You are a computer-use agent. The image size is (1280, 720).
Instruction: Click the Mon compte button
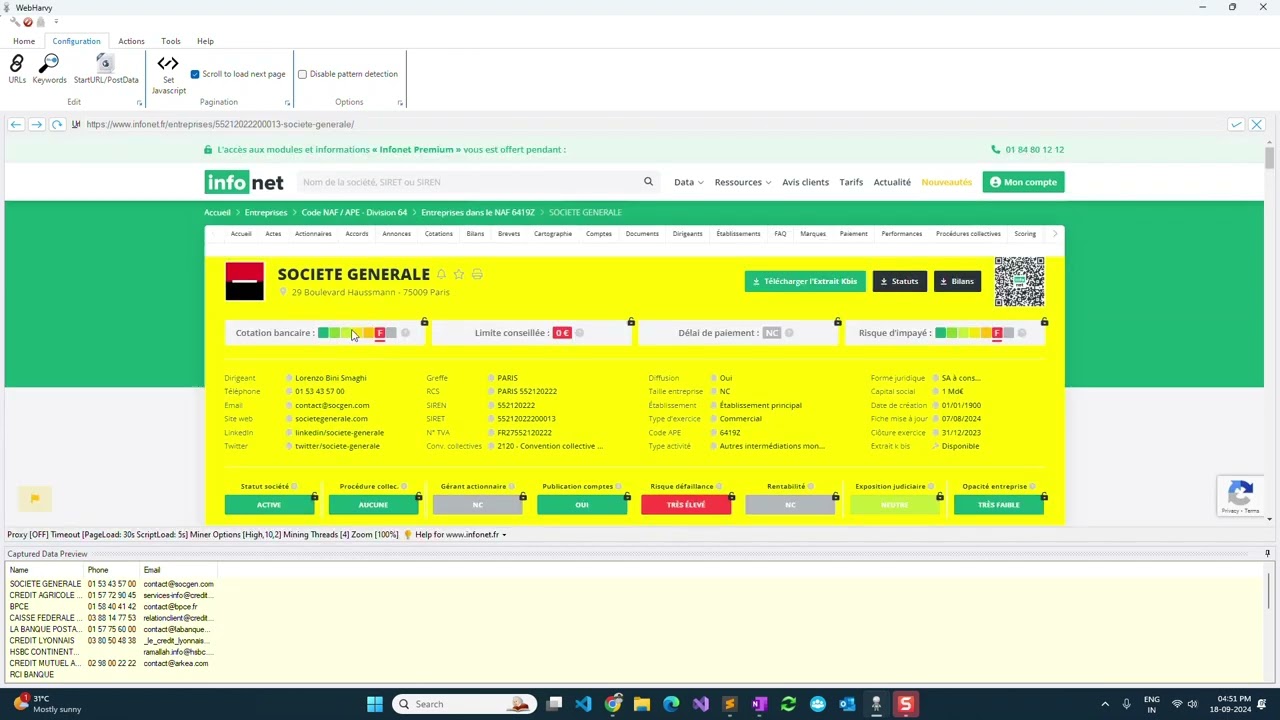tap(1023, 182)
